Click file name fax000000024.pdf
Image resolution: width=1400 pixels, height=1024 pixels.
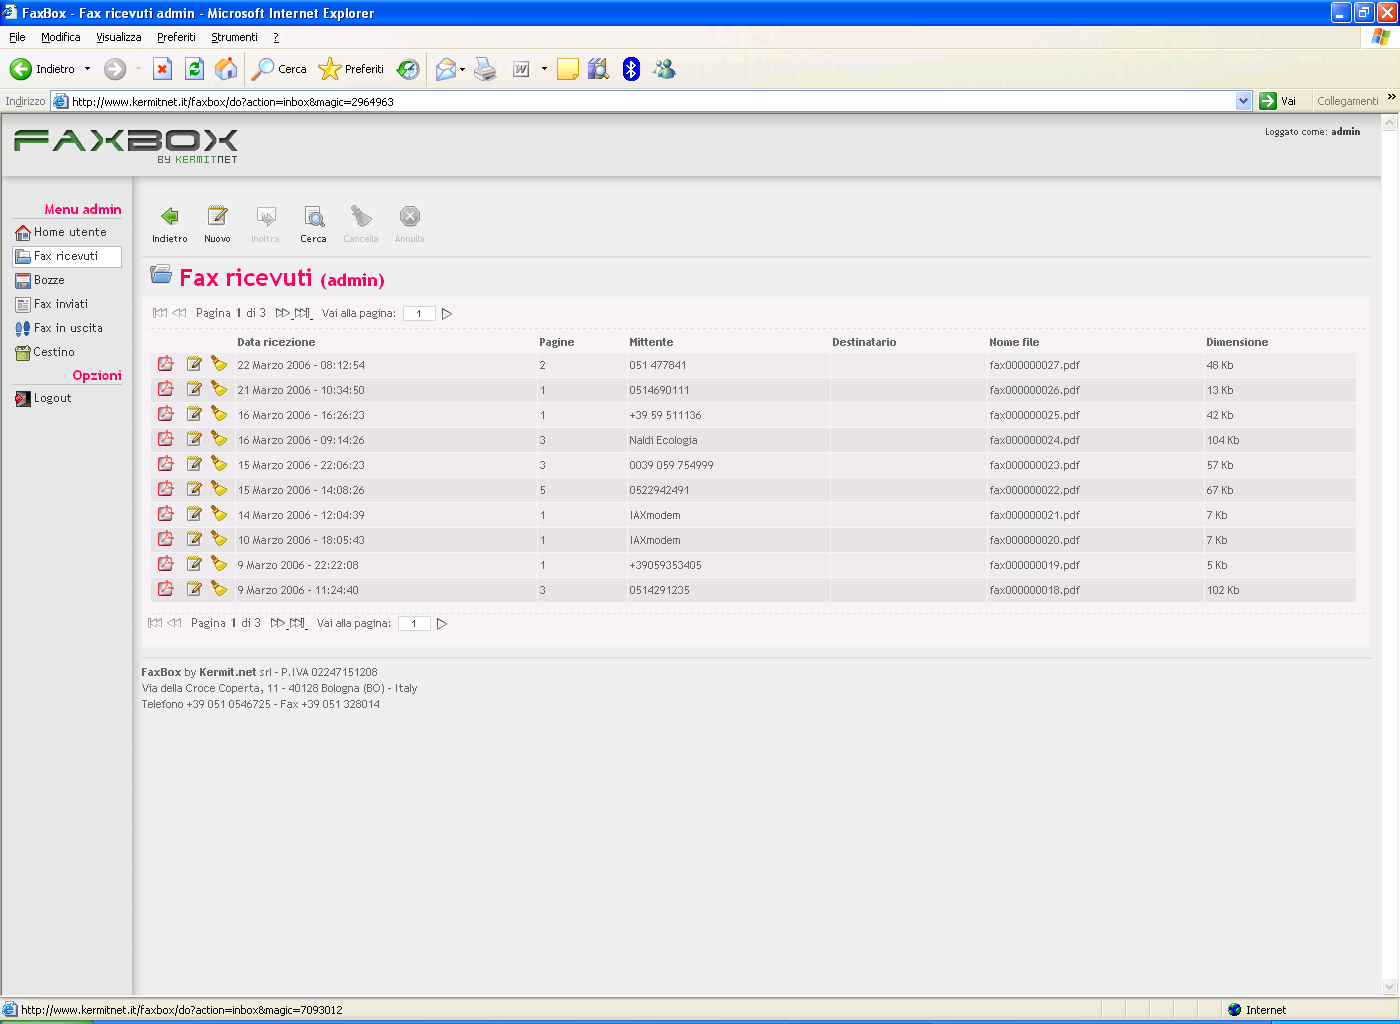[x=1035, y=440]
